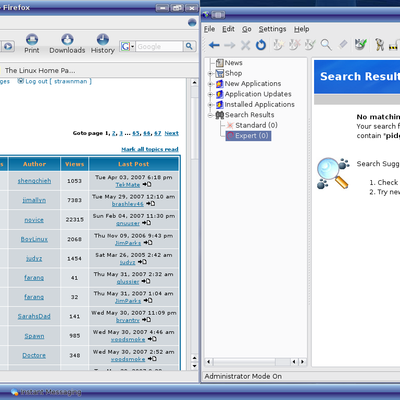Click the go-to-last-post icon next to TekMate
400x400 pixels.
coord(147,184)
